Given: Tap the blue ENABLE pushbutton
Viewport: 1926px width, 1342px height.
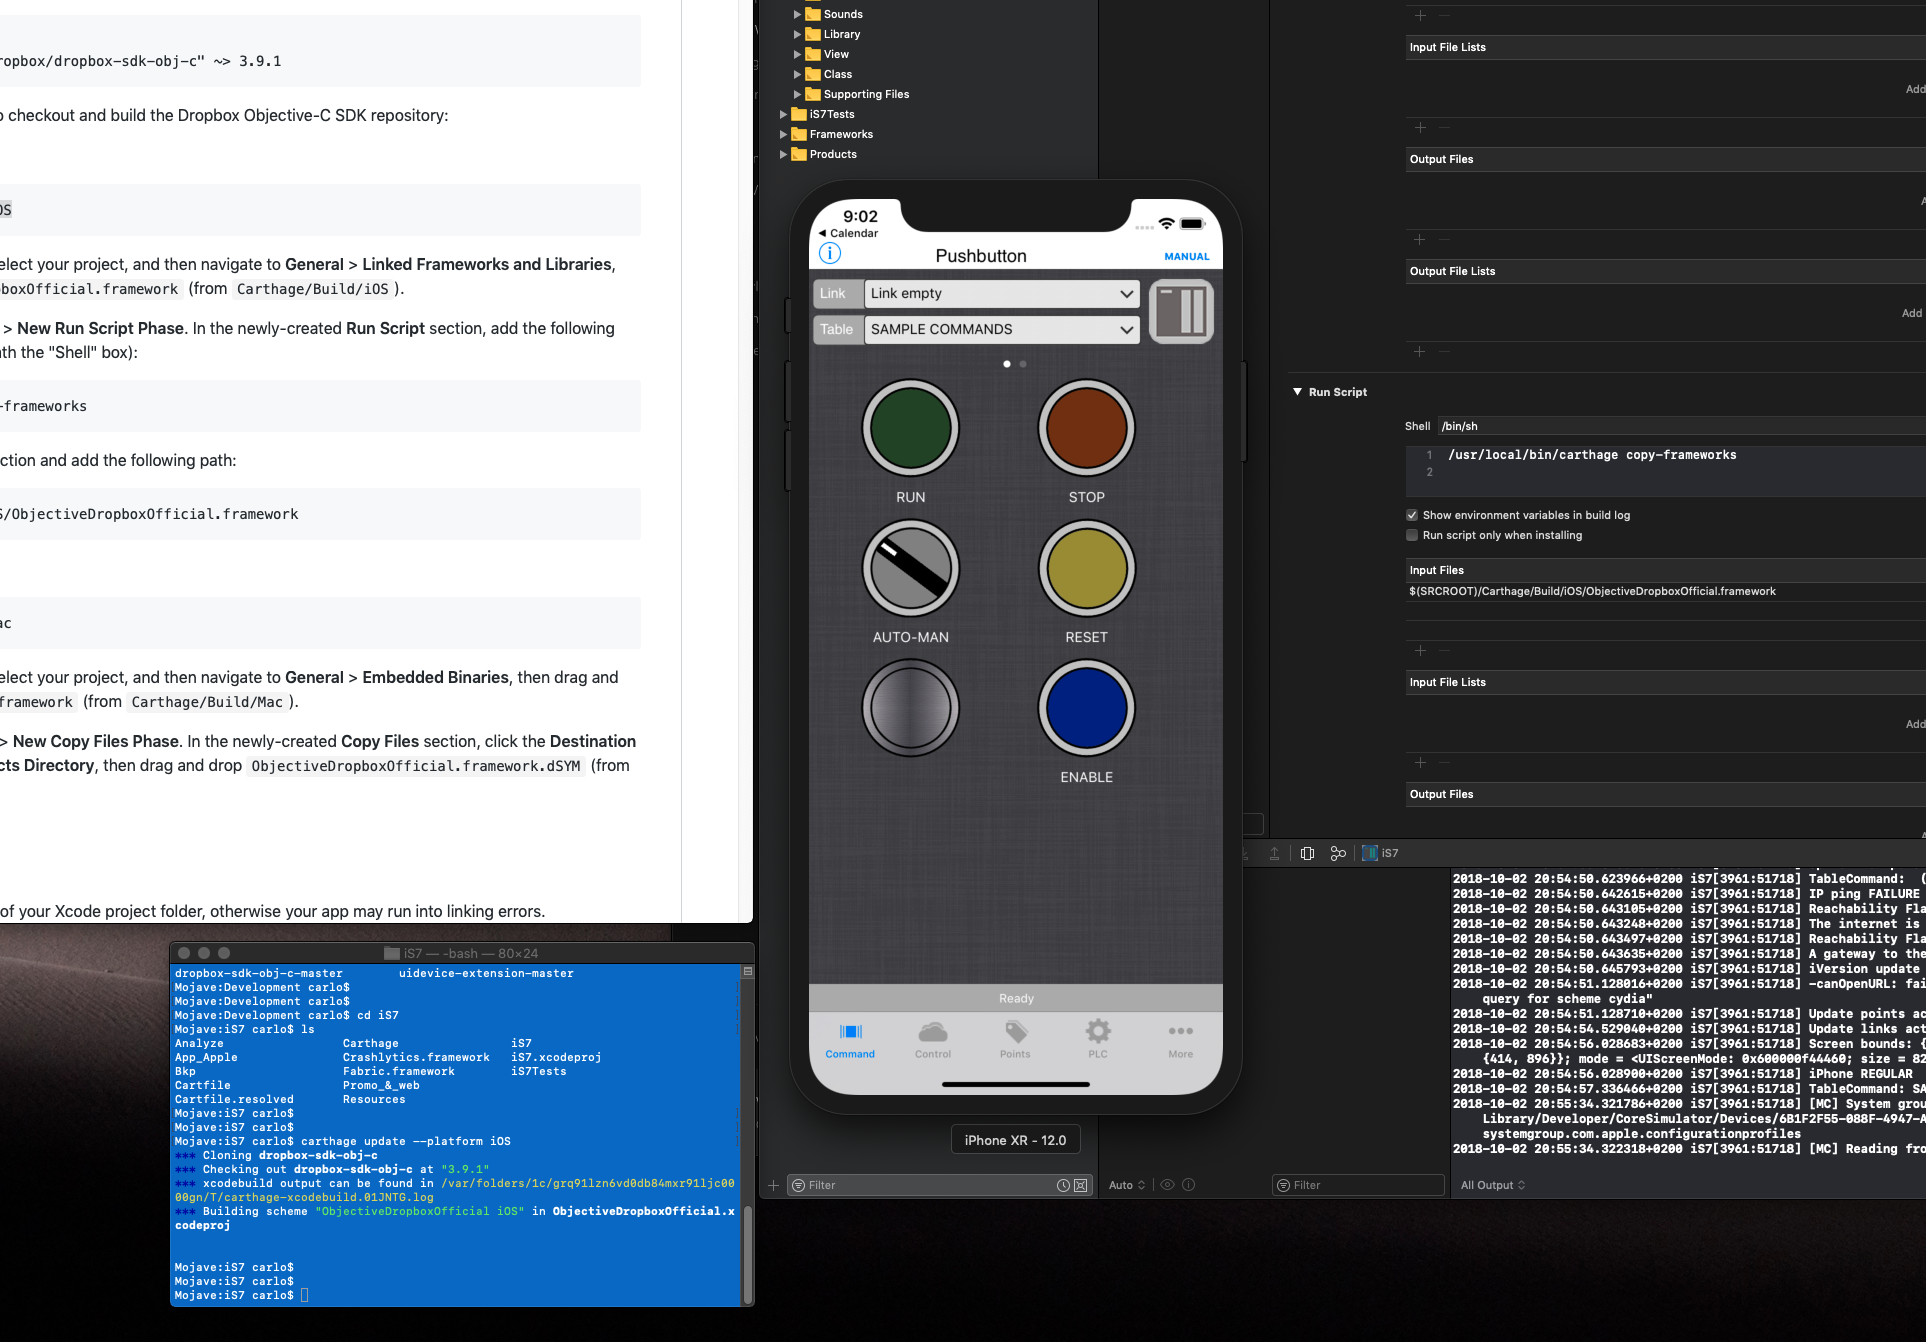Looking at the screenshot, I should point(1087,708).
